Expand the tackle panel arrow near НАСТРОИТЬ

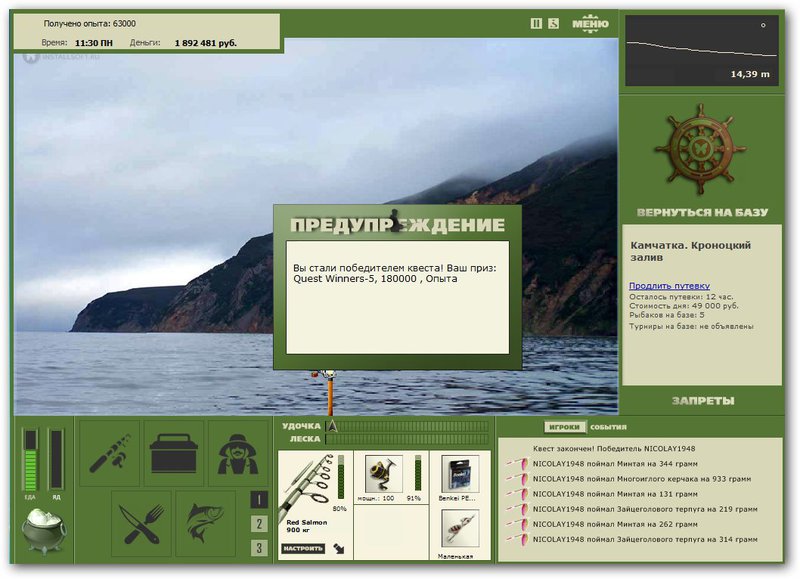[339, 549]
